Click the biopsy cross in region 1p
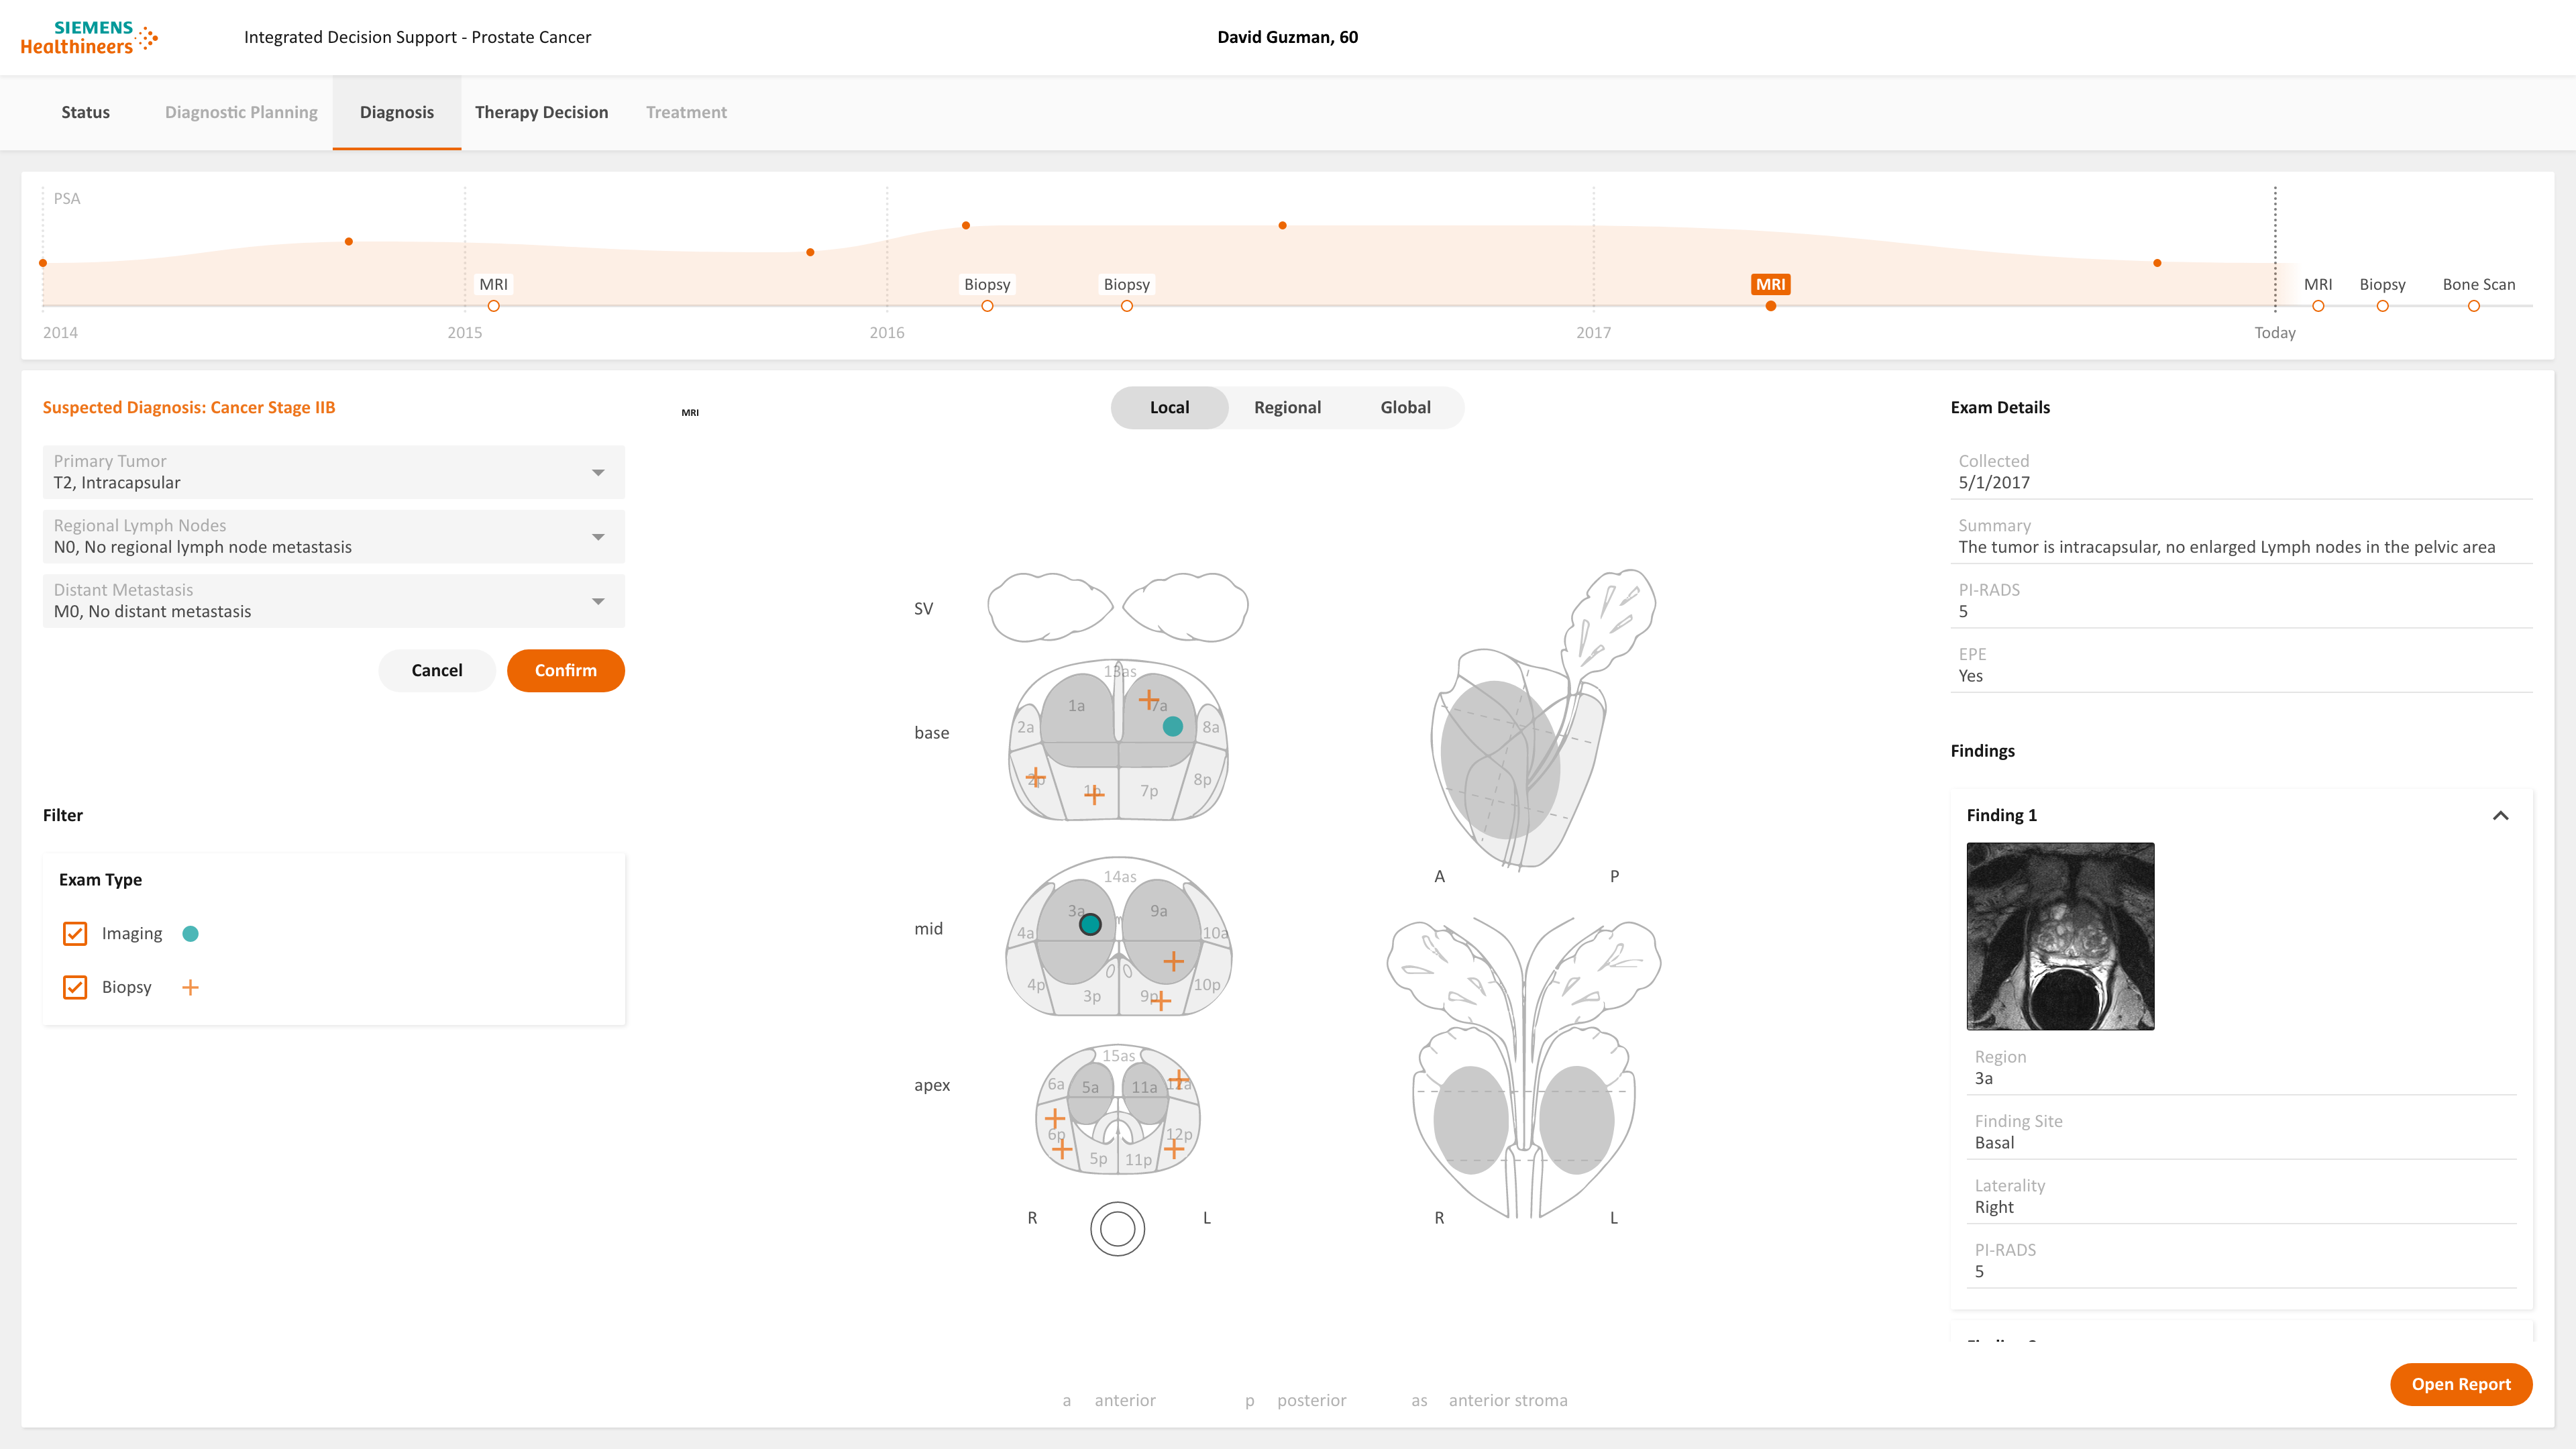This screenshot has width=2576, height=1449. point(1094,795)
